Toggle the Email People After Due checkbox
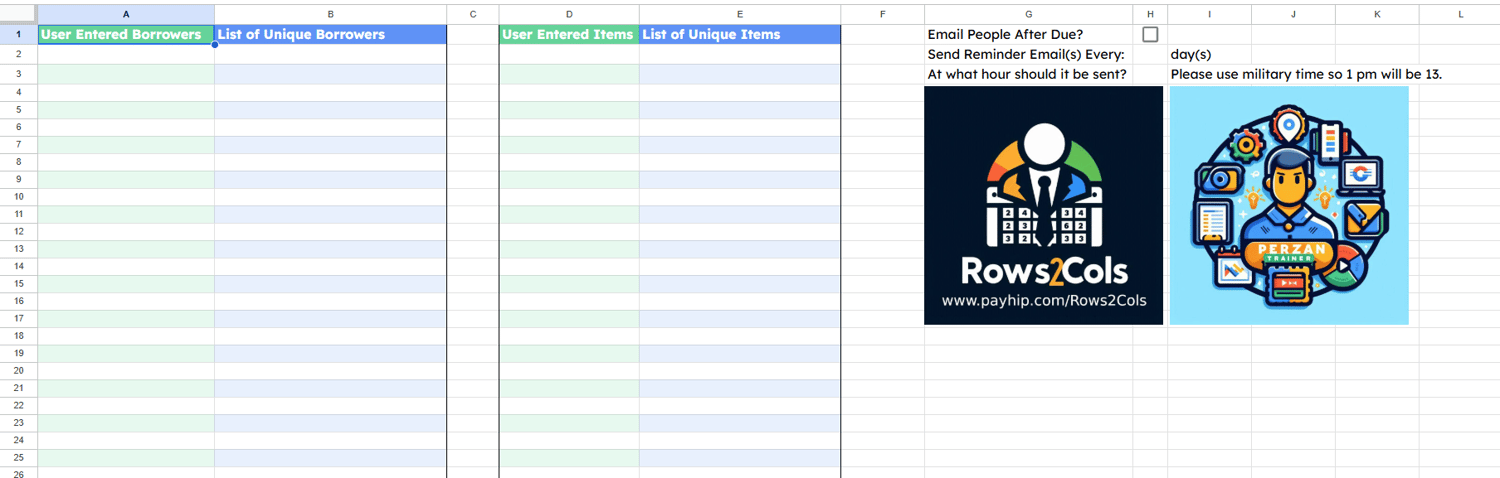Viewport: 1500px width, 478px height. tap(1150, 34)
